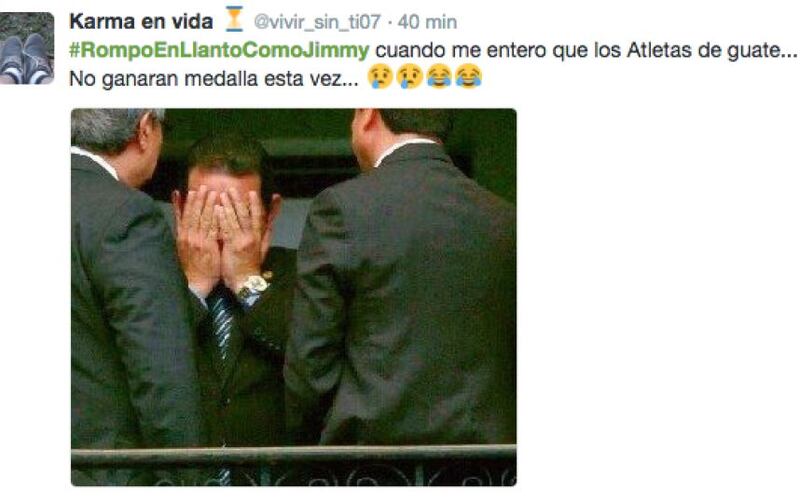Click the wristwatch in the photo
The height and width of the screenshot is (503, 800).
(x=252, y=287)
